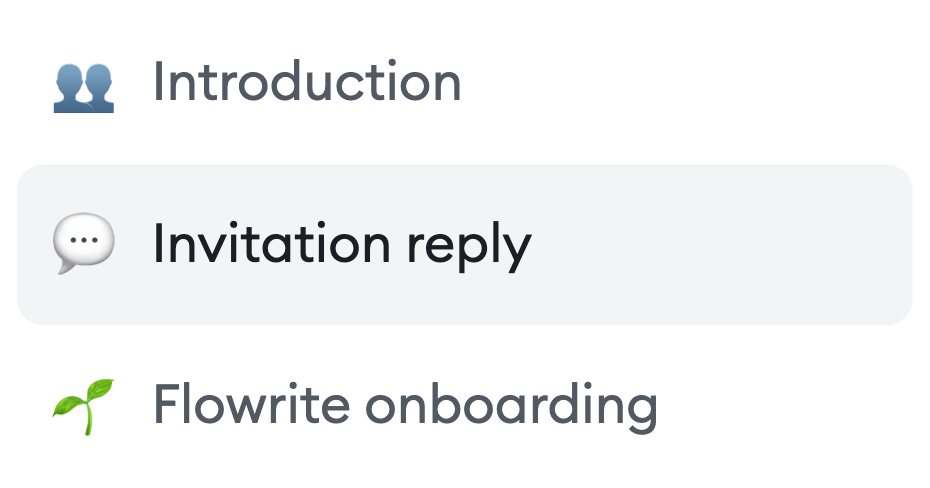Click the speech bubble icon beside Invitation reply
The height and width of the screenshot is (488, 930).
83,245
